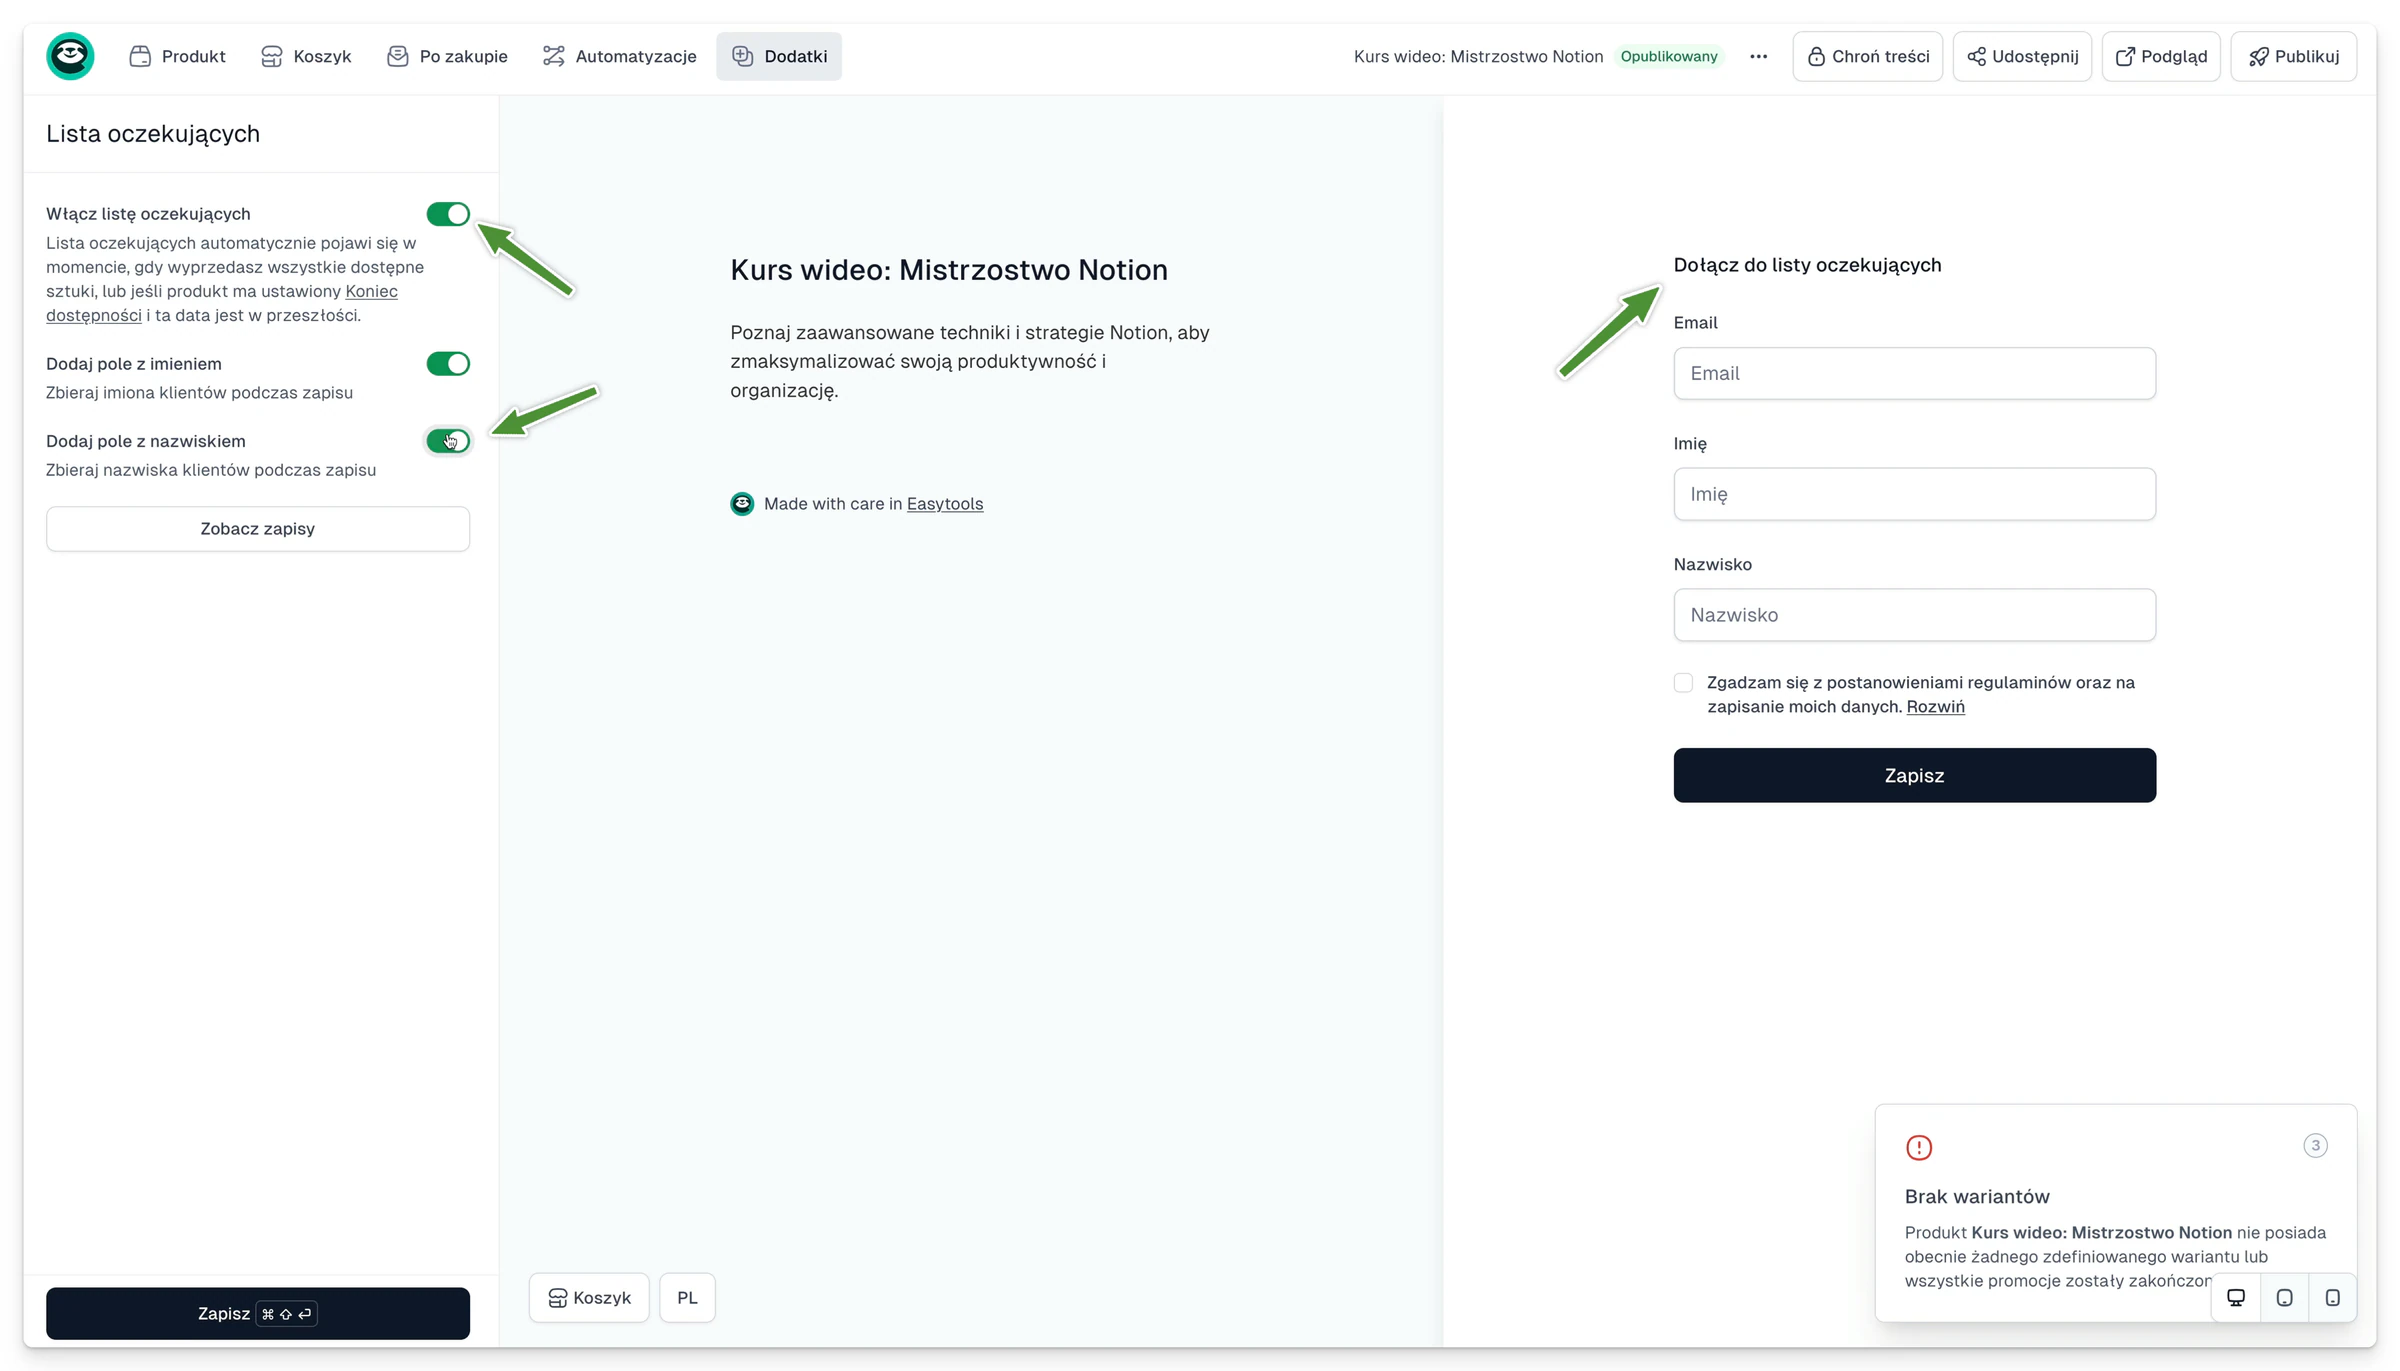Toggle Włącz listę oczekujących switch
The width and height of the screenshot is (2400, 1371).
click(447, 213)
